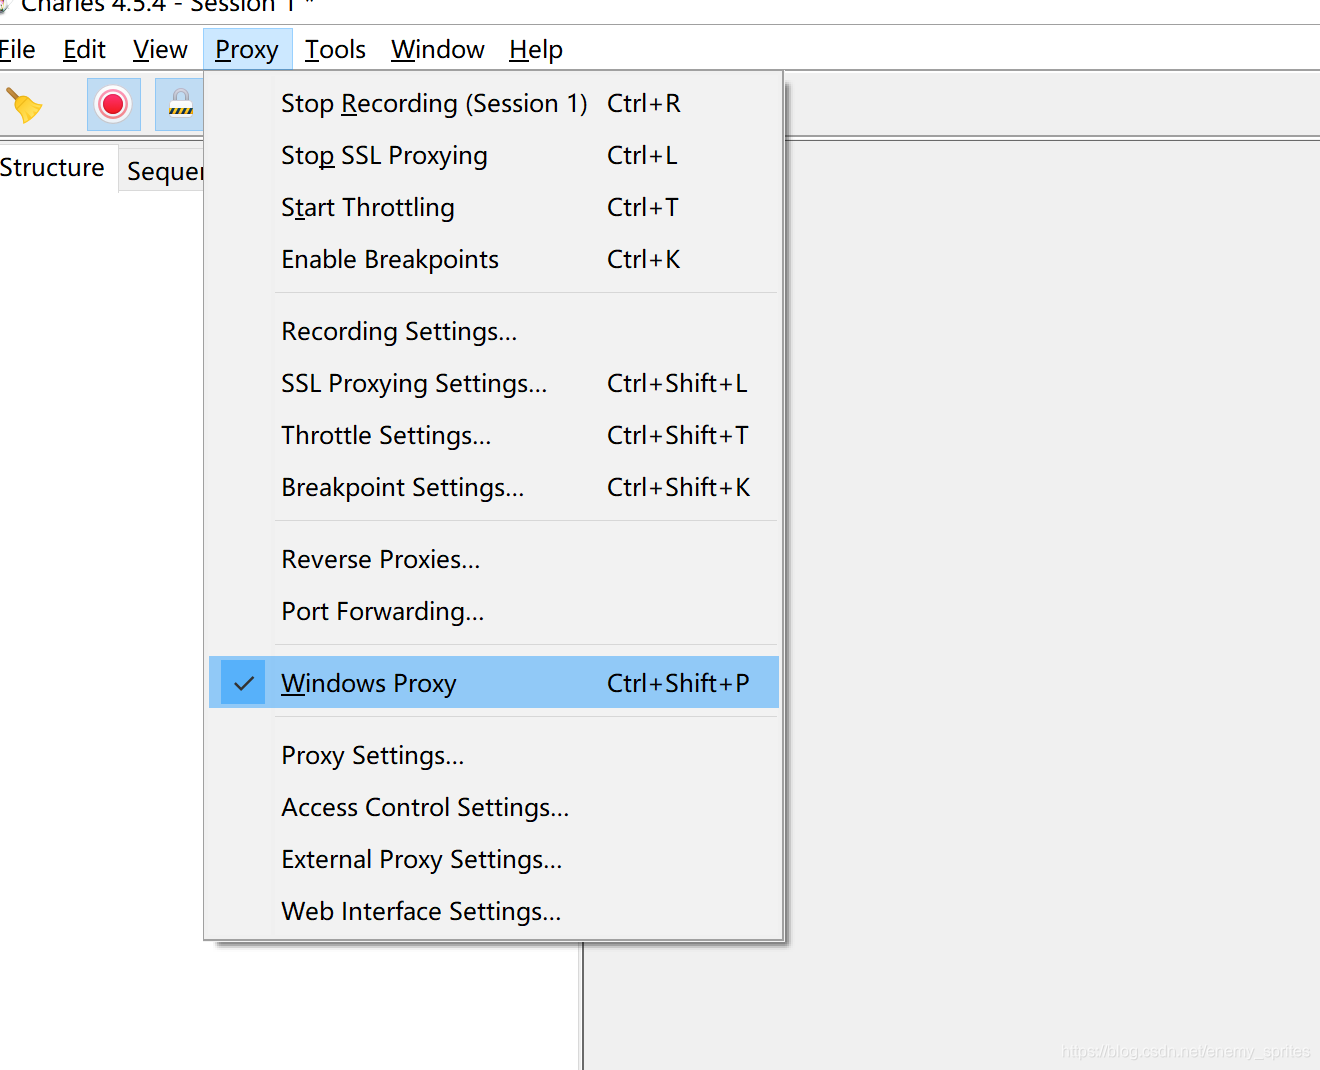Open the View menu
Viewport: 1320px width, 1070px height.
[x=160, y=50]
